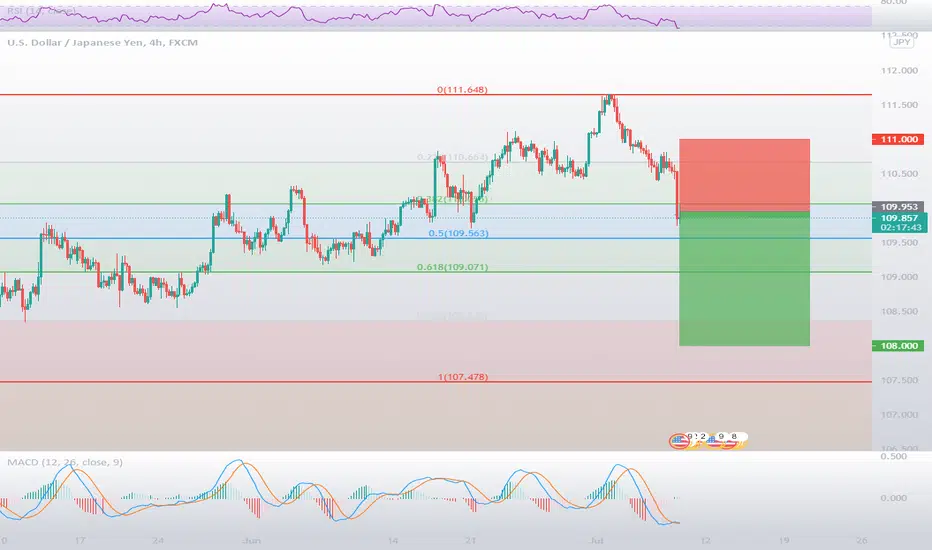Click the 107.500 price axis value
This screenshot has height=550, width=932.
pyautogui.click(x=899, y=380)
